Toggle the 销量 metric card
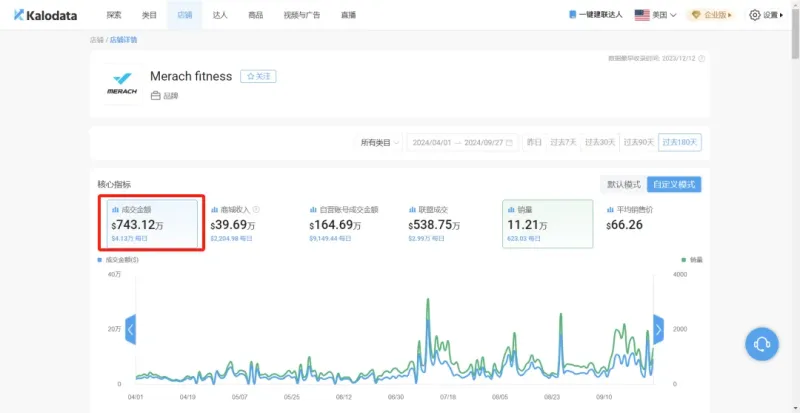This screenshot has height=413, width=800. (x=547, y=224)
